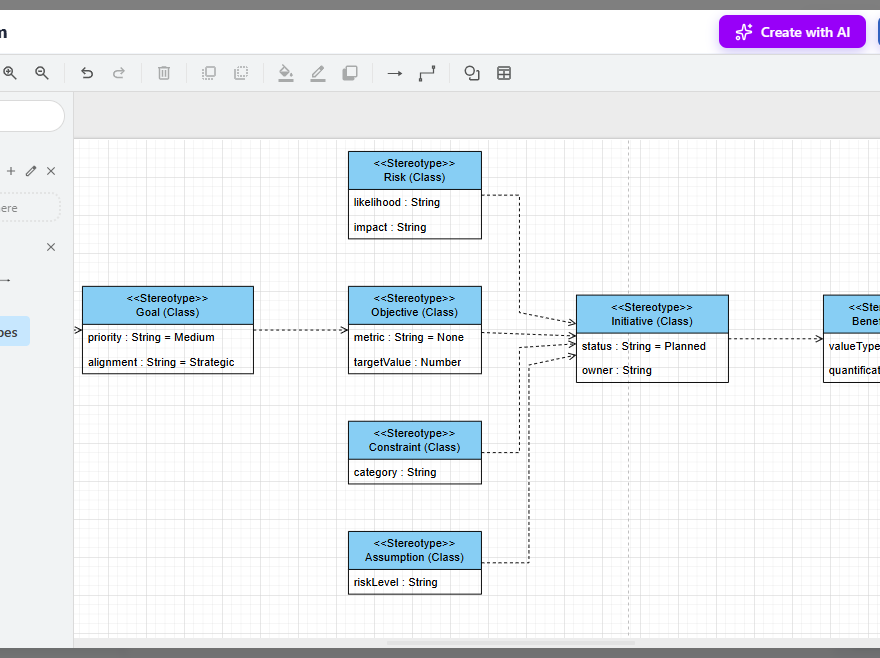Open the Fill Color swatch
880x658 pixels.
[x=285, y=73]
